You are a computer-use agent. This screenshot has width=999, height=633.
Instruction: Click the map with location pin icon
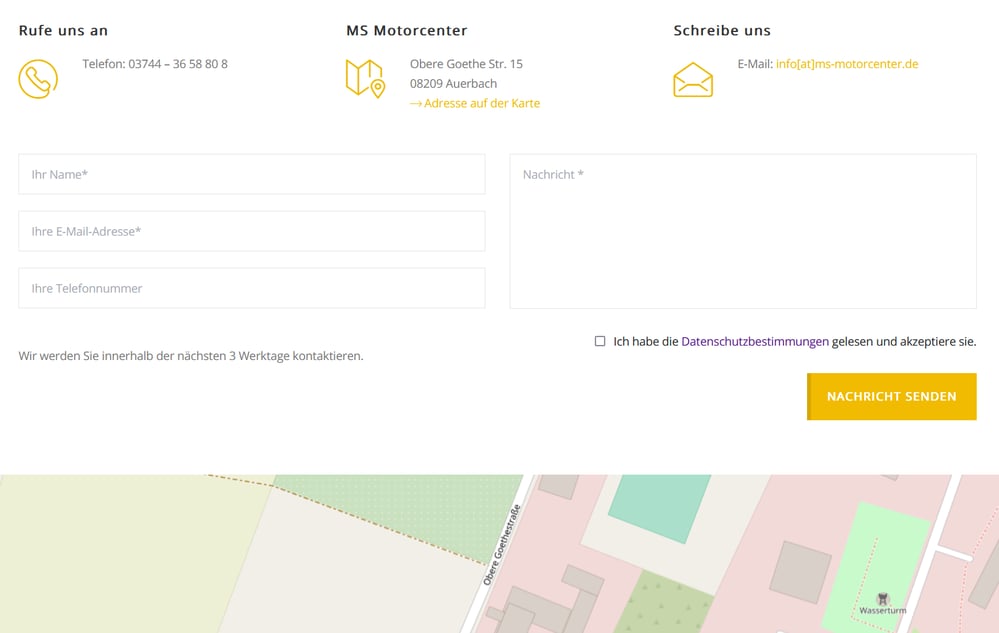point(366,79)
